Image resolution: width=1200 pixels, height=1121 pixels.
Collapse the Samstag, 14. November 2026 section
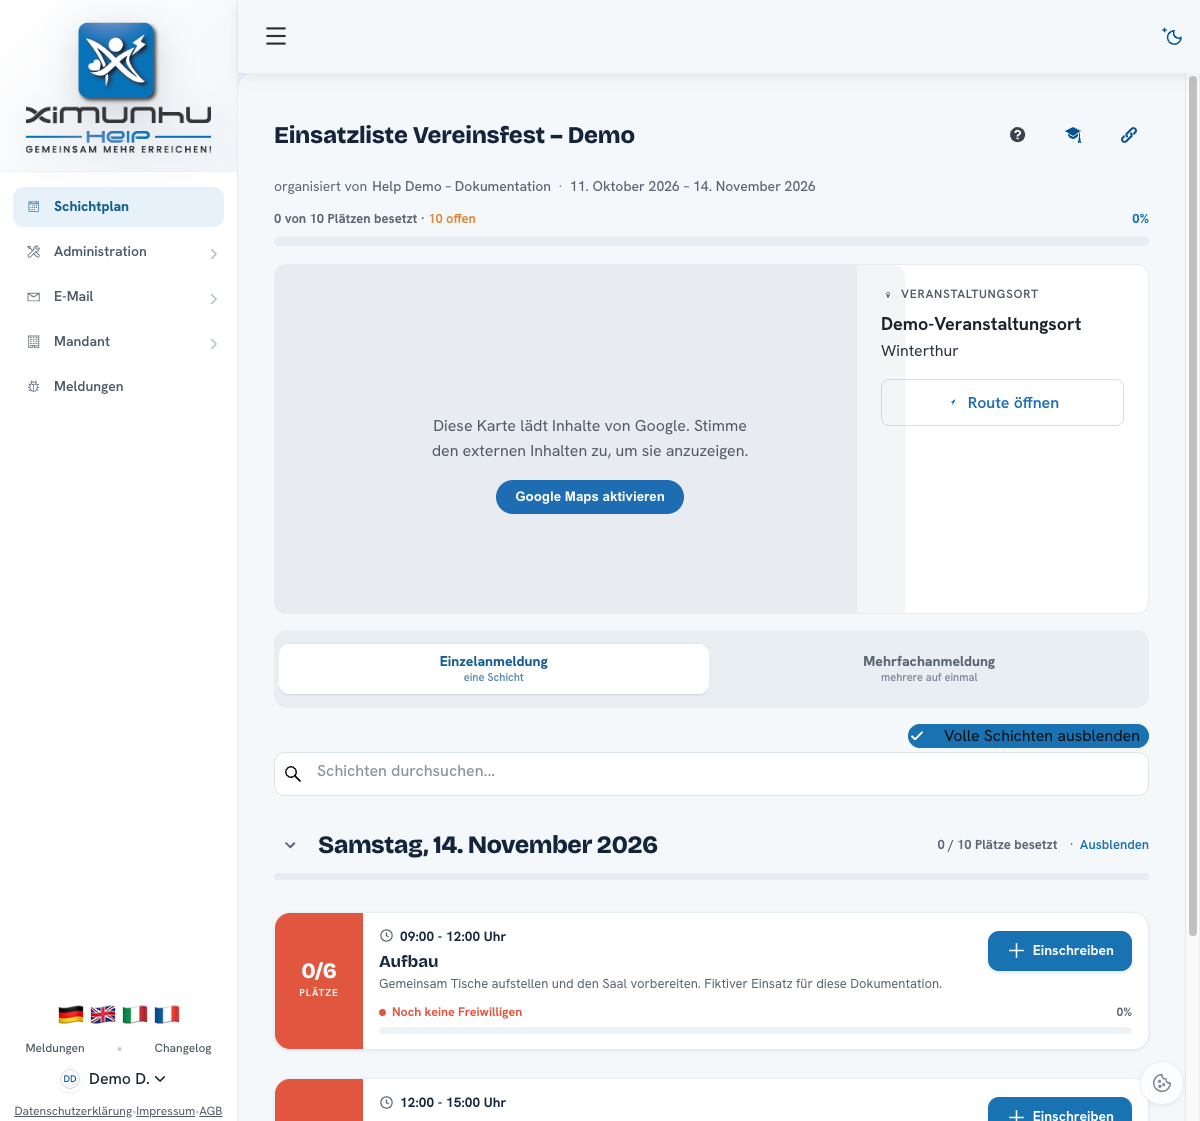click(x=290, y=845)
